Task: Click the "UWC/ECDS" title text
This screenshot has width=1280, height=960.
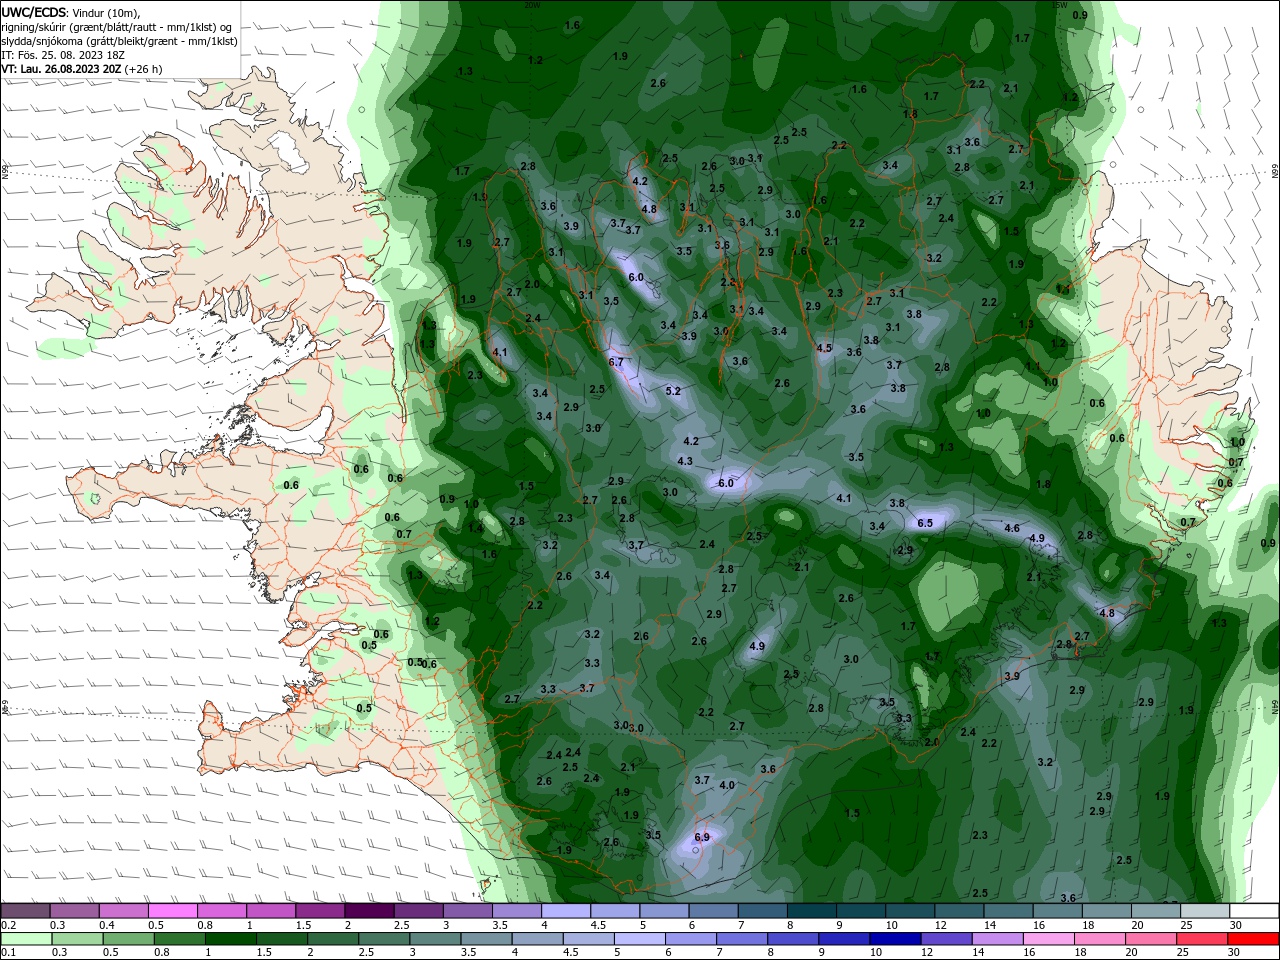Action: coord(34,12)
